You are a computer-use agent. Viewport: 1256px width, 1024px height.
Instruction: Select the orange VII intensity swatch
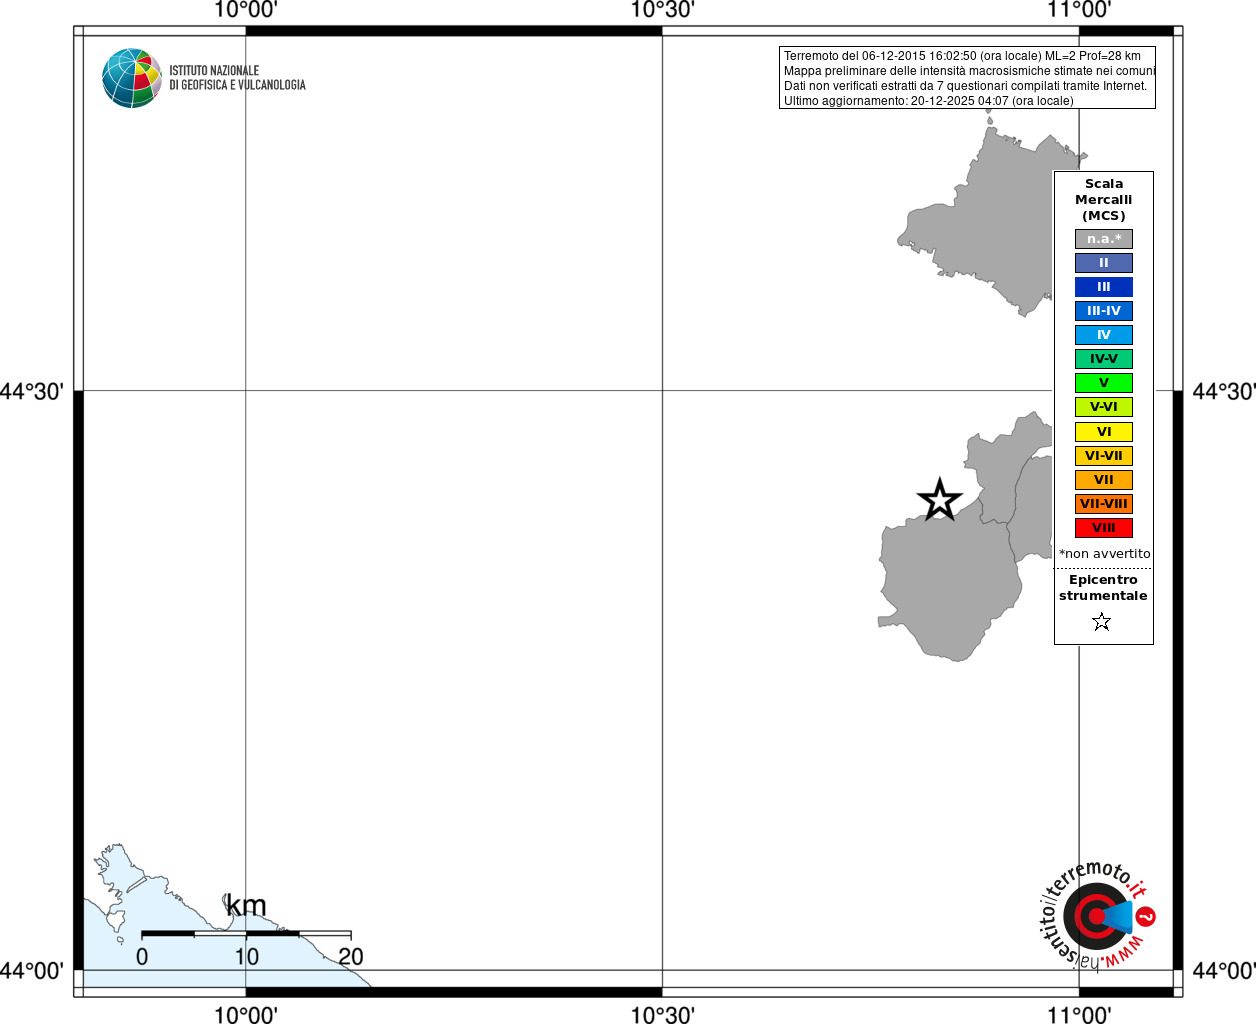pos(1104,480)
